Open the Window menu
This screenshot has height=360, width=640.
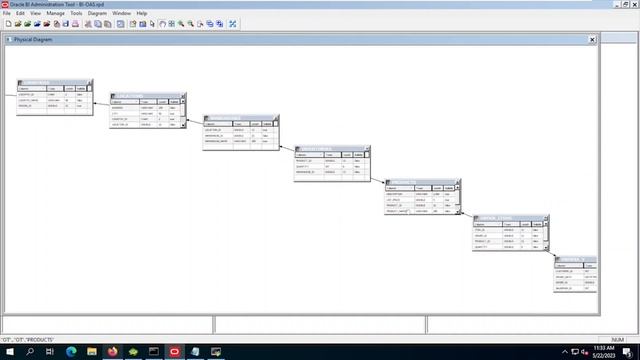[122, 13]
